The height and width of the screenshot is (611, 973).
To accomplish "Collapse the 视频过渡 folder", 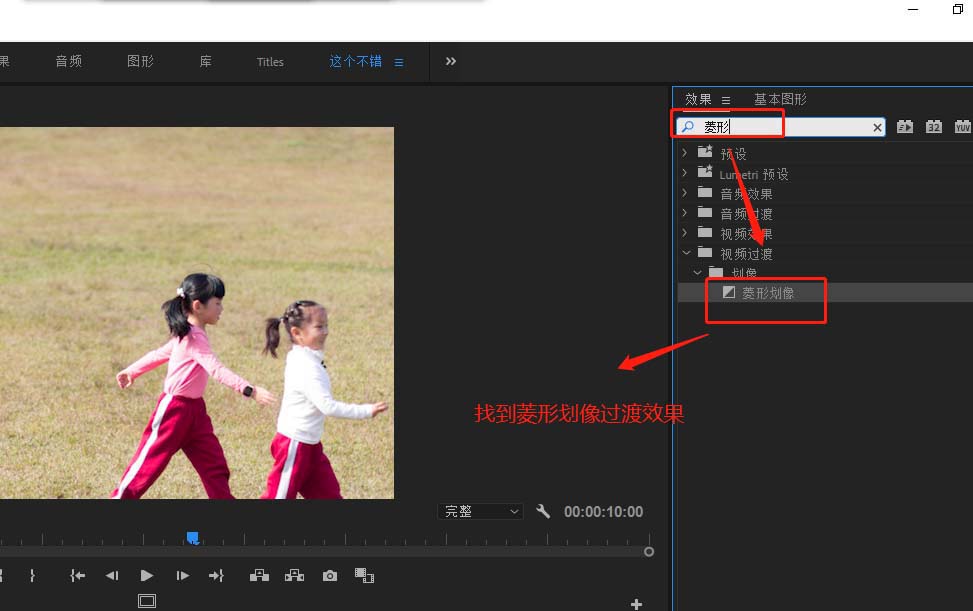I will 686,252.
